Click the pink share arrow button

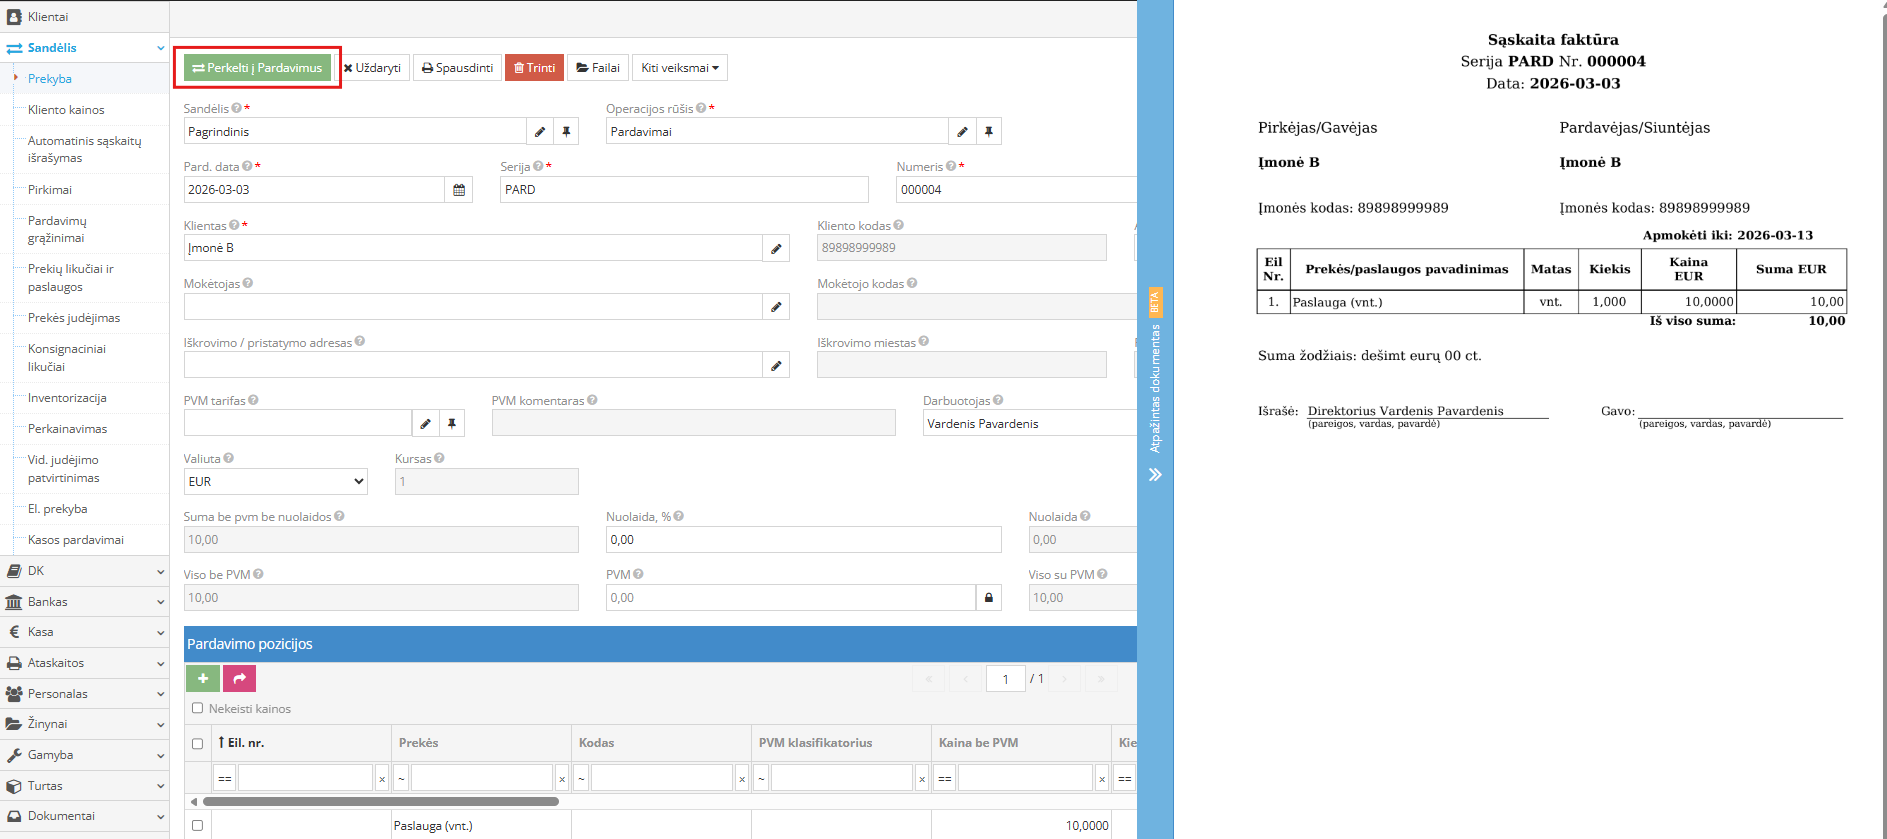[x=239, y=679]
